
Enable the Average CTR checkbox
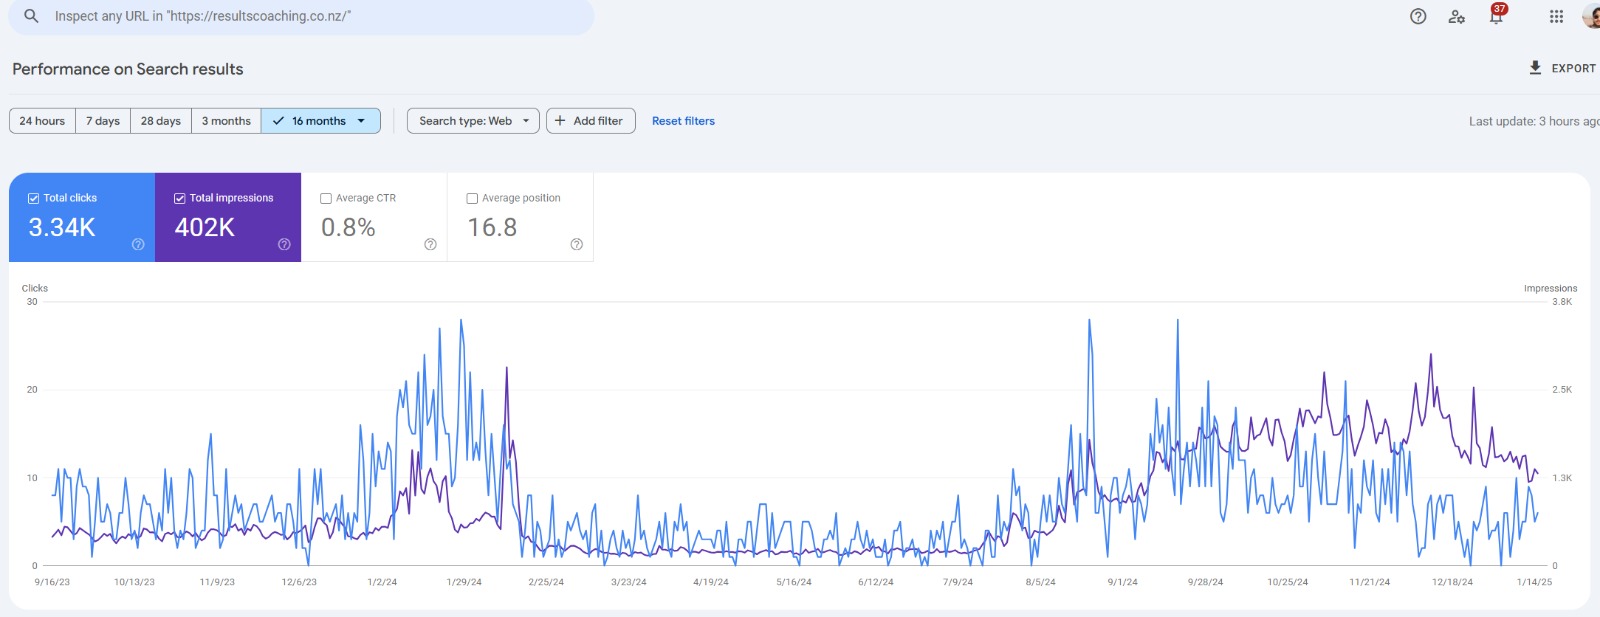[x=326, y=198]
